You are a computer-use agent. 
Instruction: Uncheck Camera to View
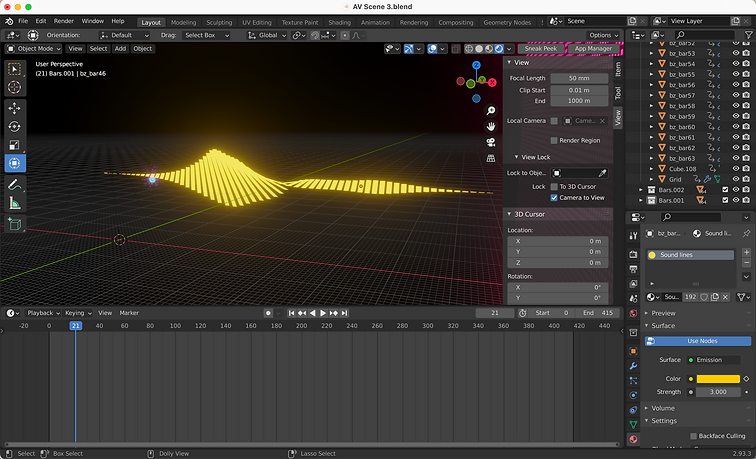point(554,198)
